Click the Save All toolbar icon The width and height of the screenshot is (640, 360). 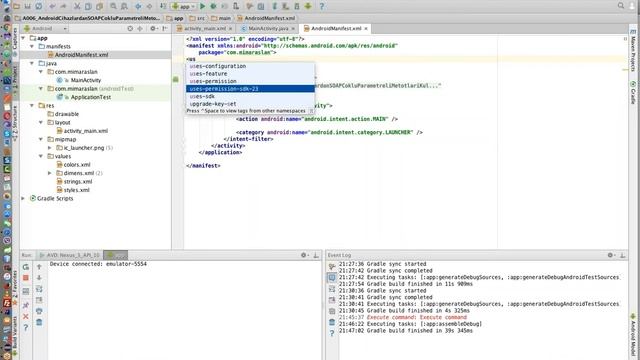27,6
